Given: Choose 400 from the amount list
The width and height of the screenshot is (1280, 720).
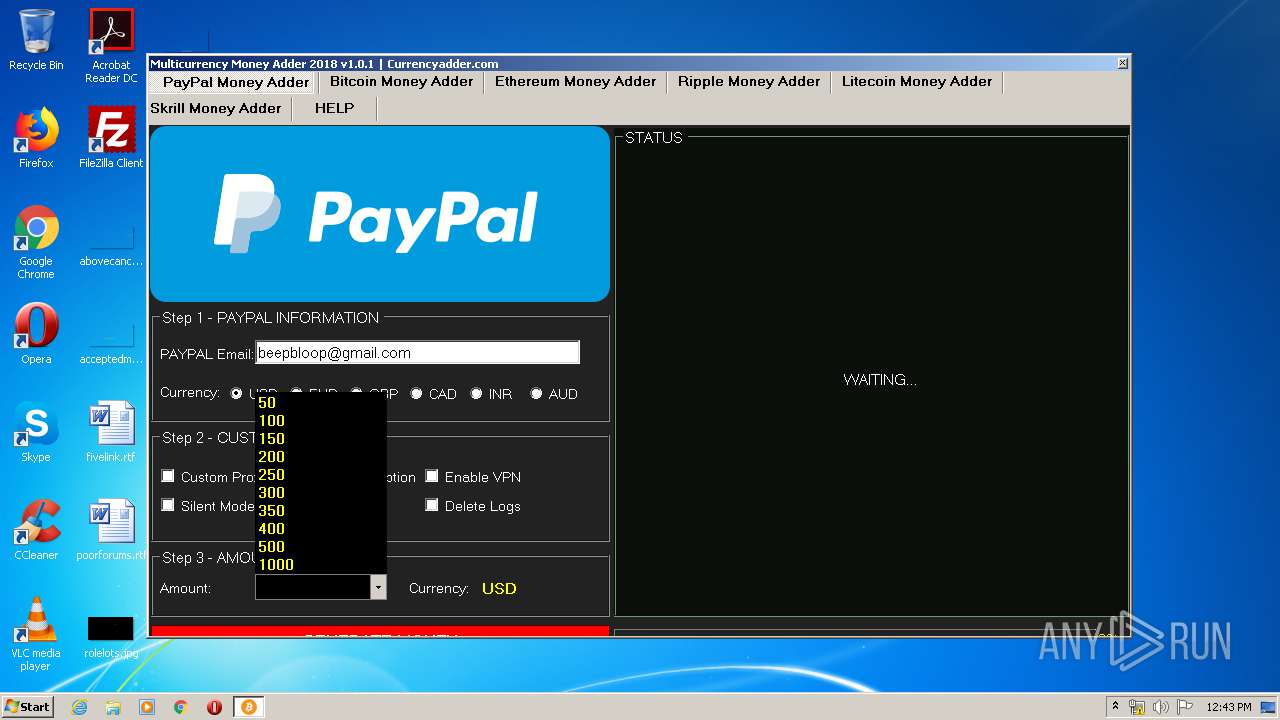Looking at the screenshot, I should tap(320, 529).
